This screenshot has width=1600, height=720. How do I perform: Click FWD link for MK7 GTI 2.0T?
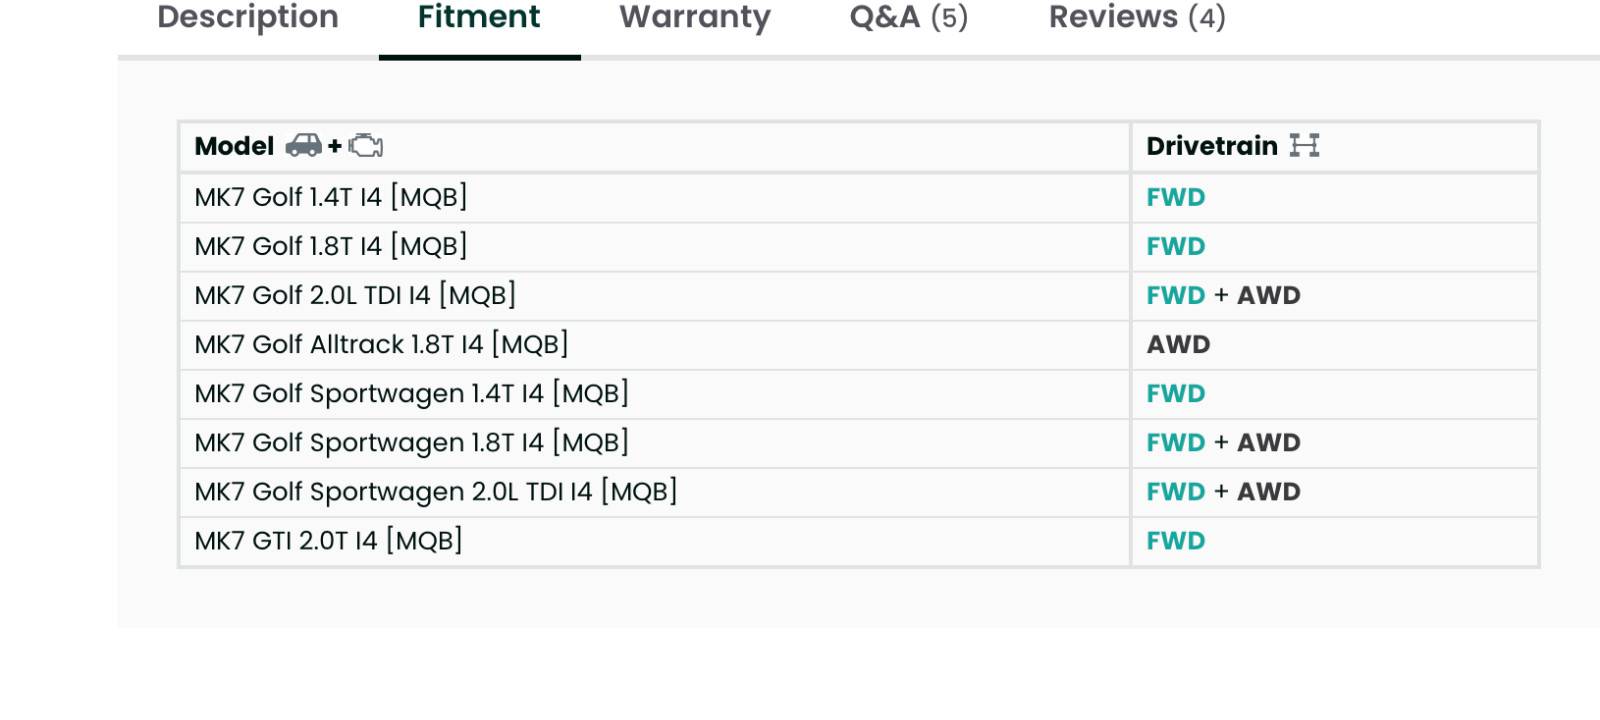click(1176, 540)
